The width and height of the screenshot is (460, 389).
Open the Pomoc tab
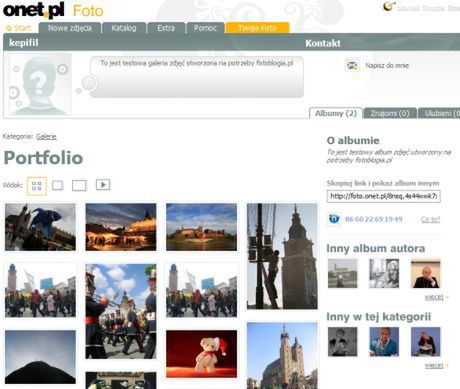click(x=205, y=28)
